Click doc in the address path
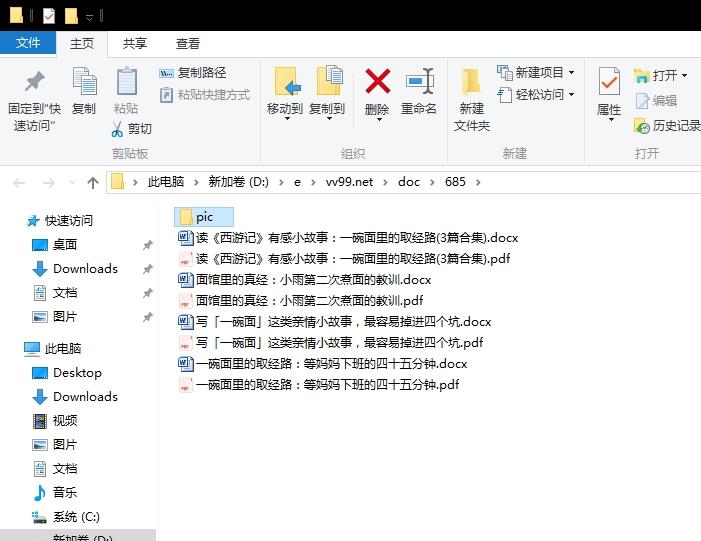This screenshot has width=701, height=541. point(409,182)
